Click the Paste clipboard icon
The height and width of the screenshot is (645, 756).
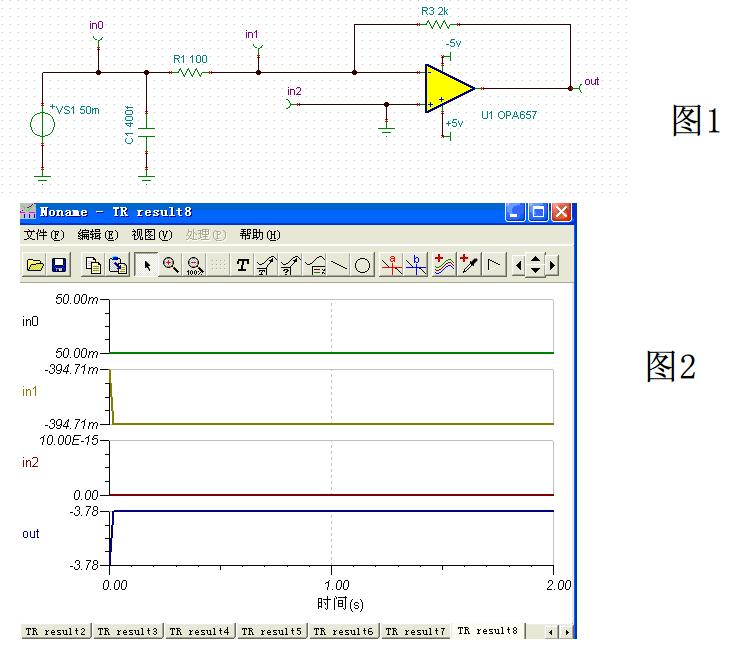point(118,265)
